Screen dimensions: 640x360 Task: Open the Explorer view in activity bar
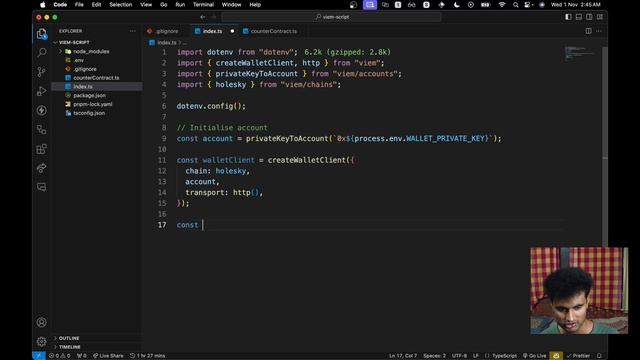[x=42, y=34]
